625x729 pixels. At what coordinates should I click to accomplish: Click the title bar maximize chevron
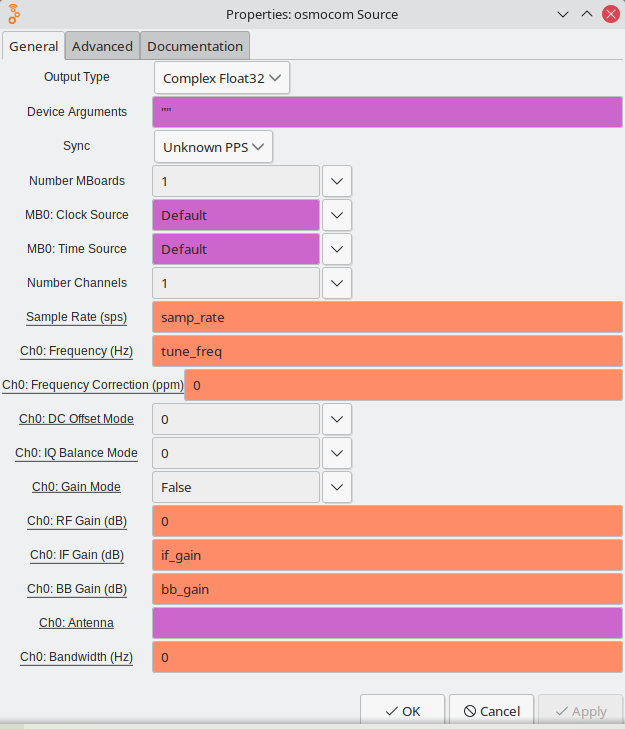coord(587,14)
